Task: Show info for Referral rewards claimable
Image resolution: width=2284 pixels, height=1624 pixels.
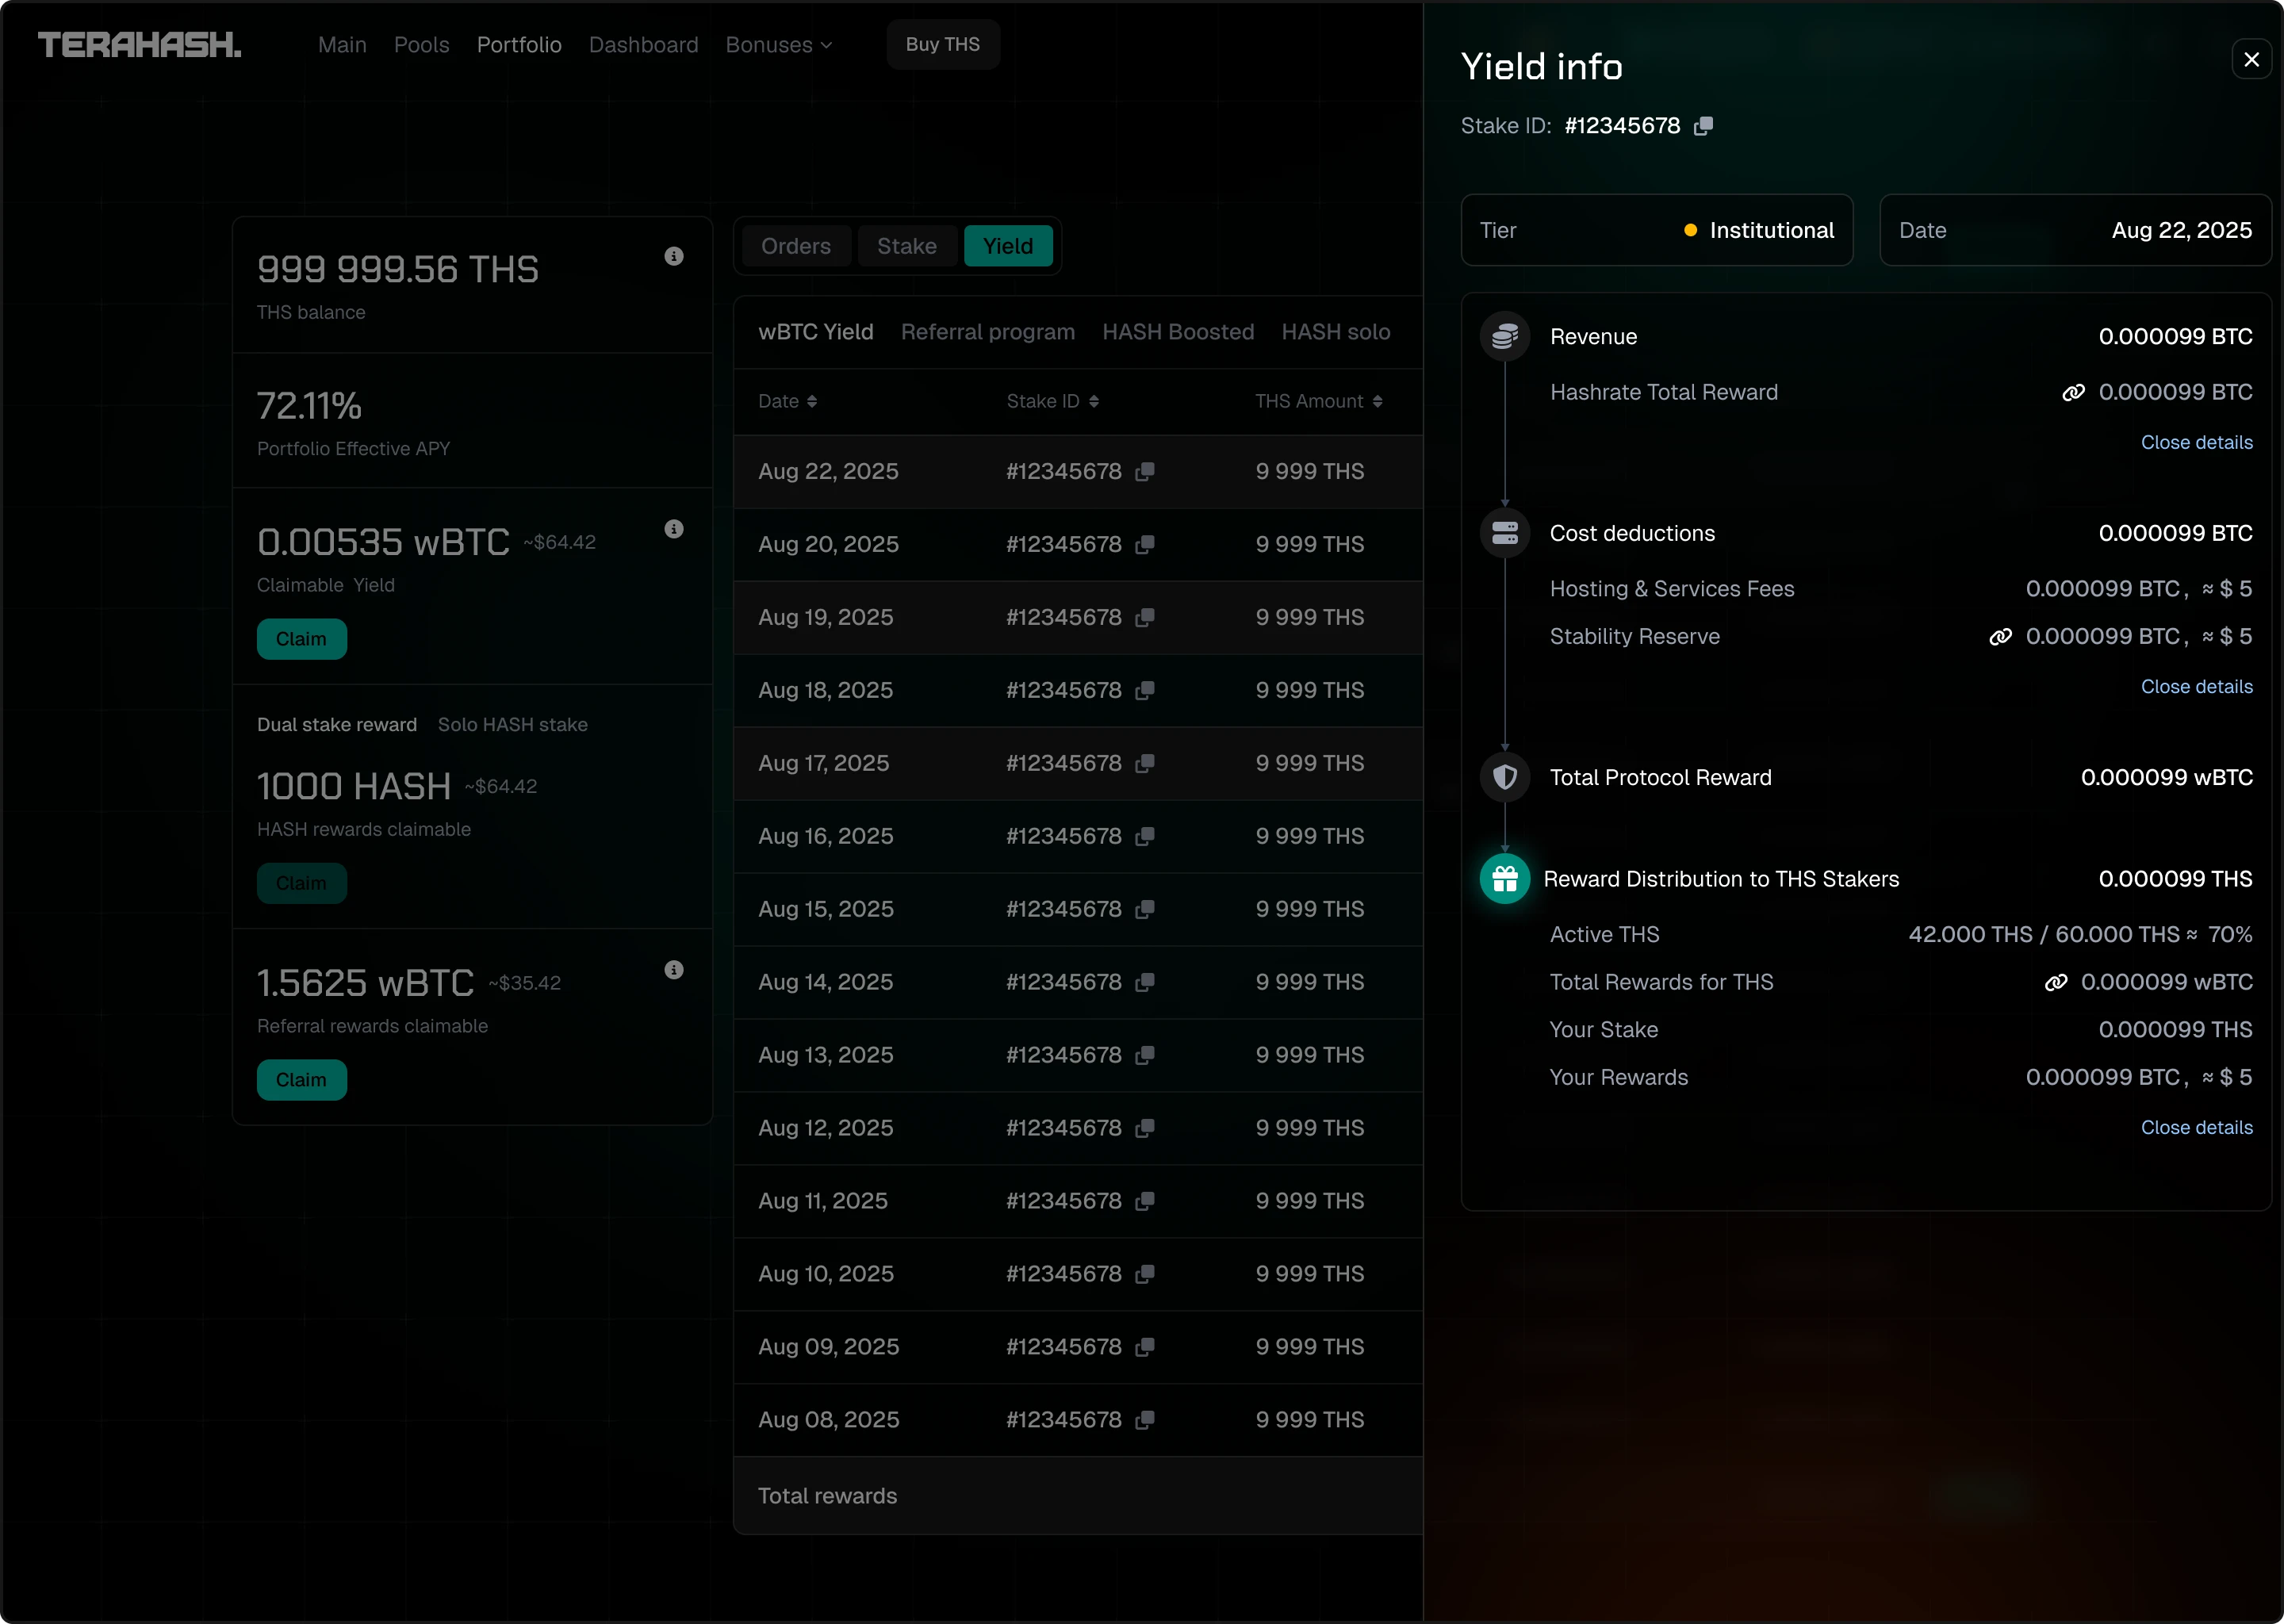Action: pyautogui.click(x=674, y=970)
